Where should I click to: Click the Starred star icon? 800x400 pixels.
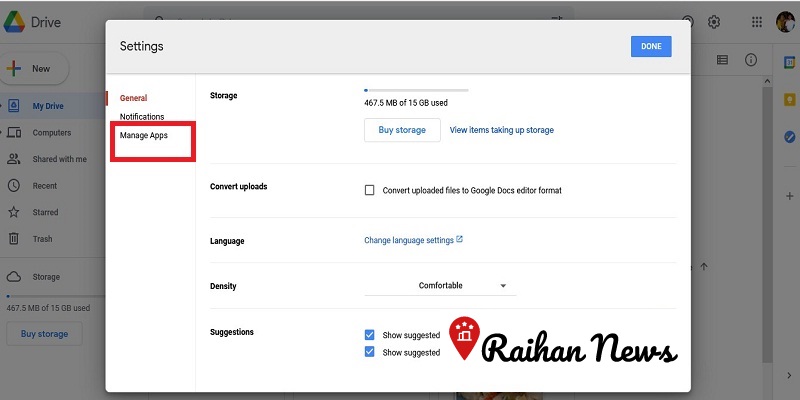(14, 212)
